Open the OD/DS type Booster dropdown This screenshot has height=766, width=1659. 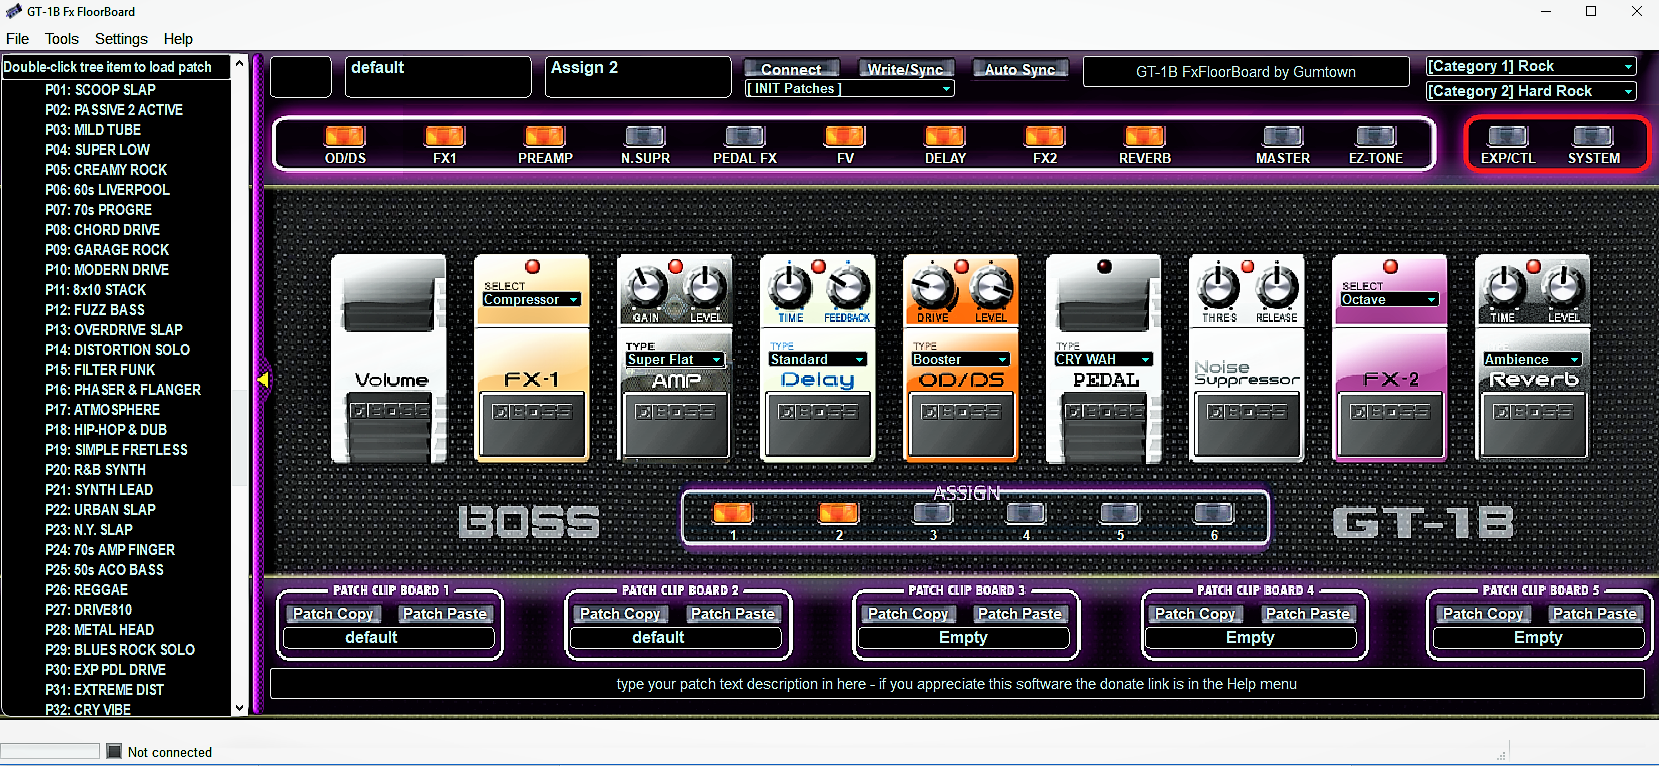tap(961, 360)
